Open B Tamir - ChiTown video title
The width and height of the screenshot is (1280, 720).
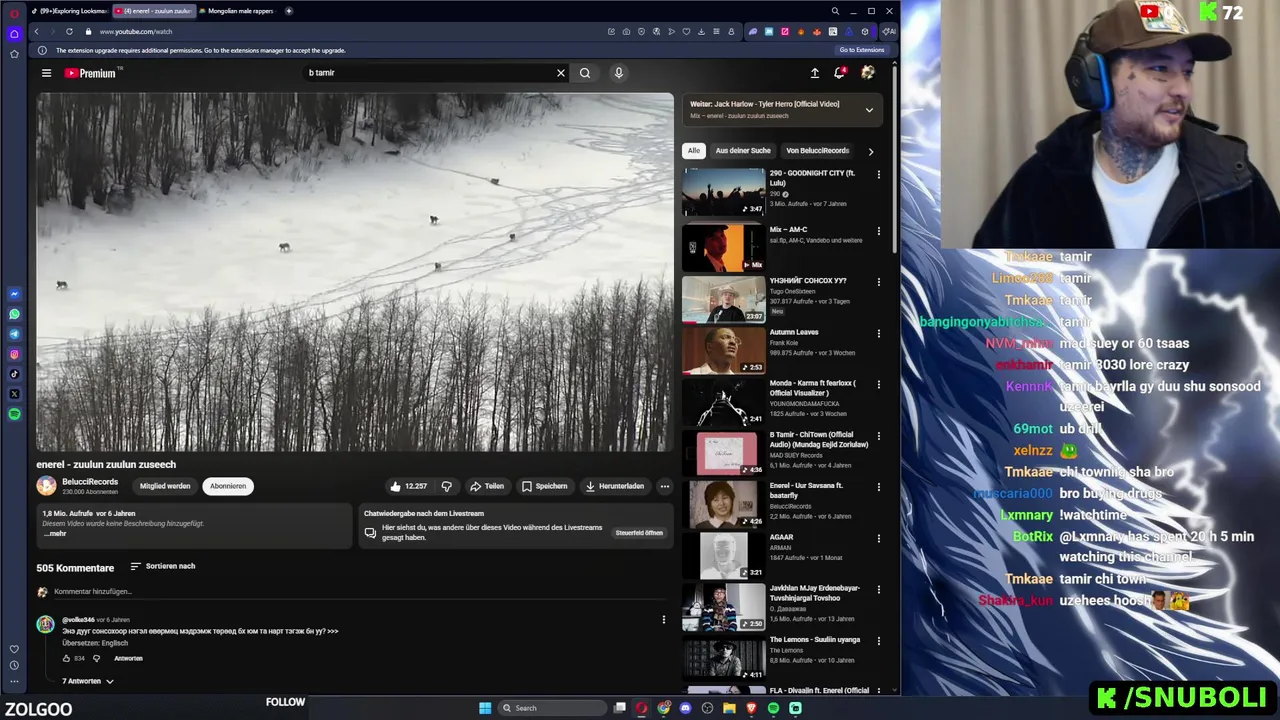(819, 440)
